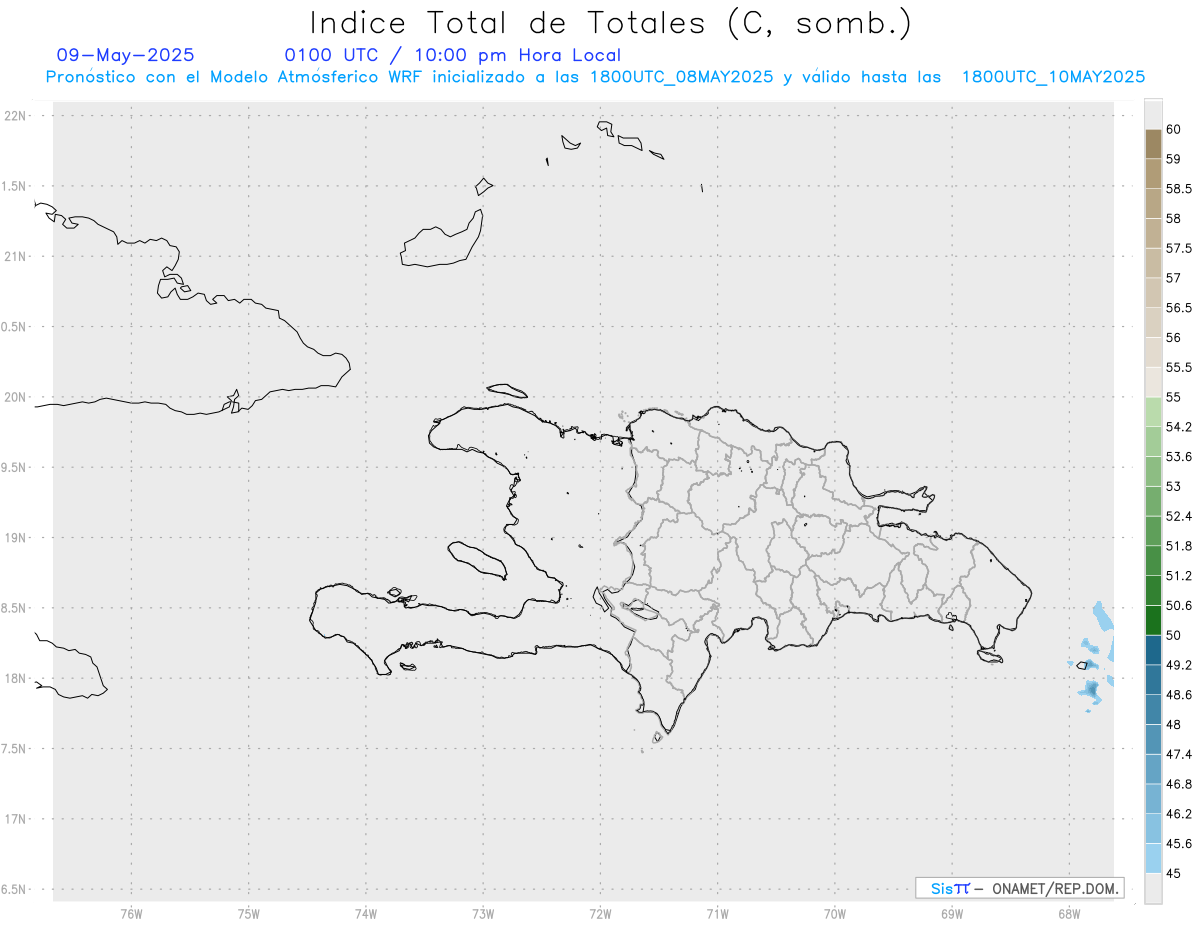This screenshot has height=927, width=1200.
Task: Click the colorbar value '48'
Action: click(x=1174, y=725)
